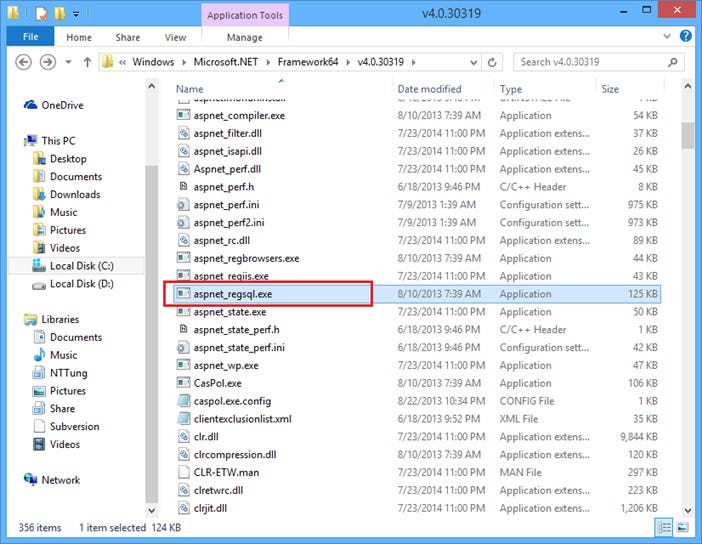Viewport: 702px width, 544px height.
Task: Click the Forward navigation arrow
Action: click(x=48, y=62)
